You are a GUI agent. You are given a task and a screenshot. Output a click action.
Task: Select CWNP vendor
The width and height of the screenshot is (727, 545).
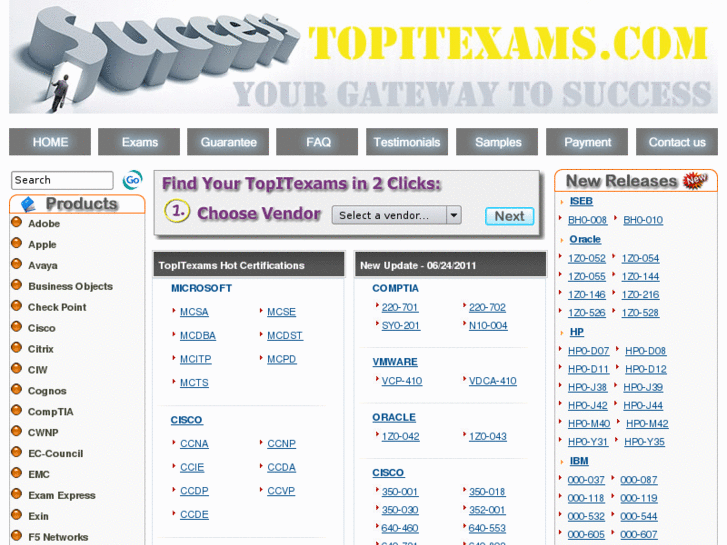(43, 432)
